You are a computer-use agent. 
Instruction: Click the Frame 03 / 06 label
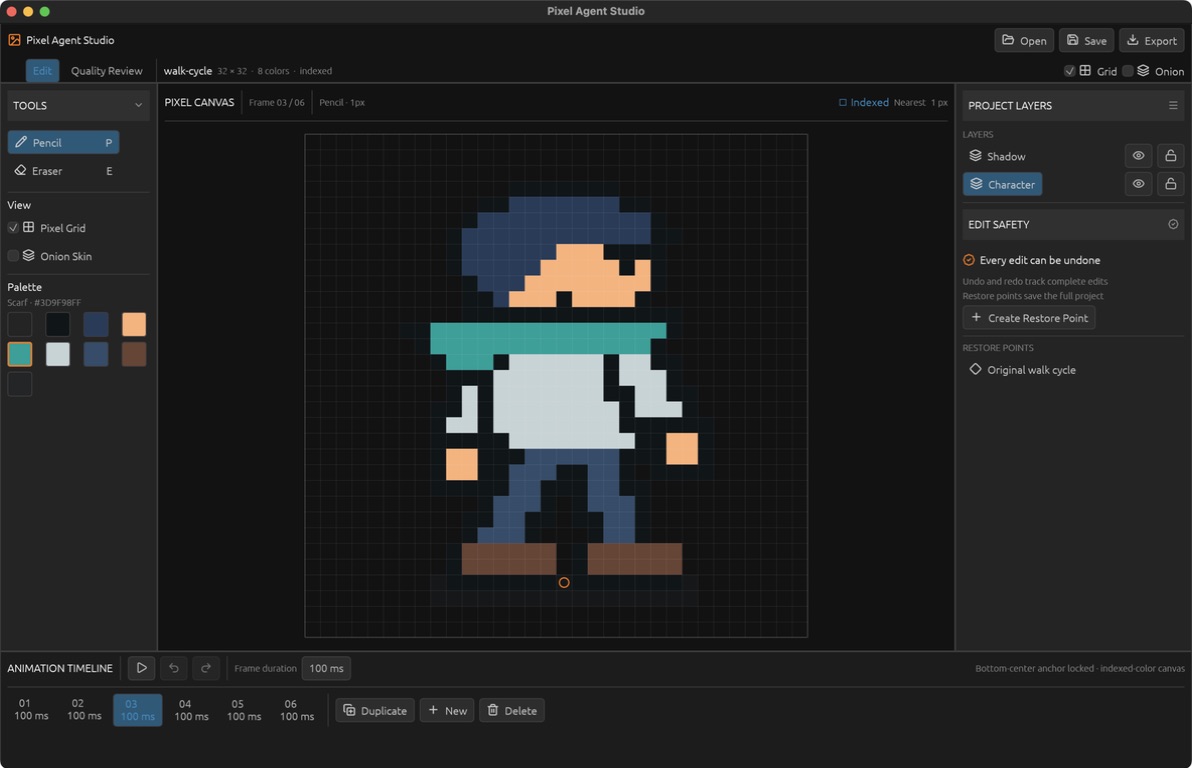point(277,103)
